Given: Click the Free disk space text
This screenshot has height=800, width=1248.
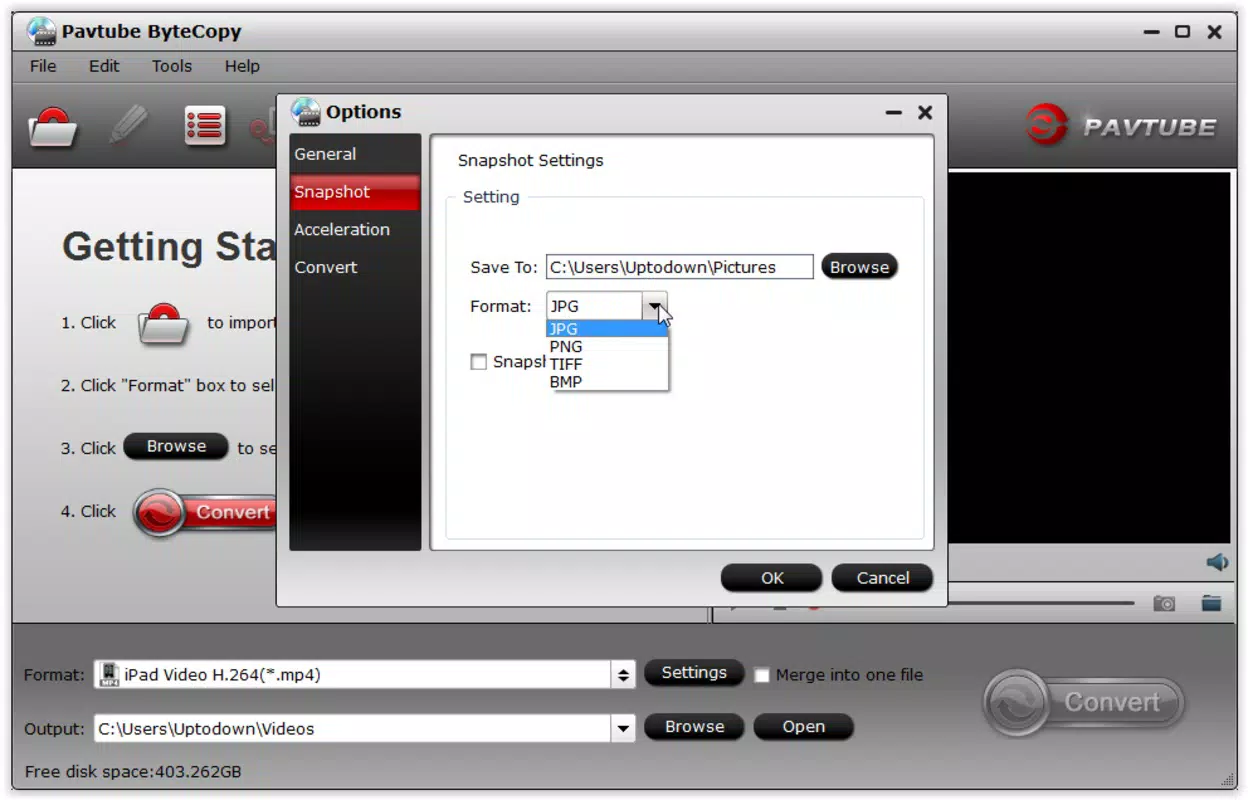Looking at the screenshot, I should (x=133, y=772).
